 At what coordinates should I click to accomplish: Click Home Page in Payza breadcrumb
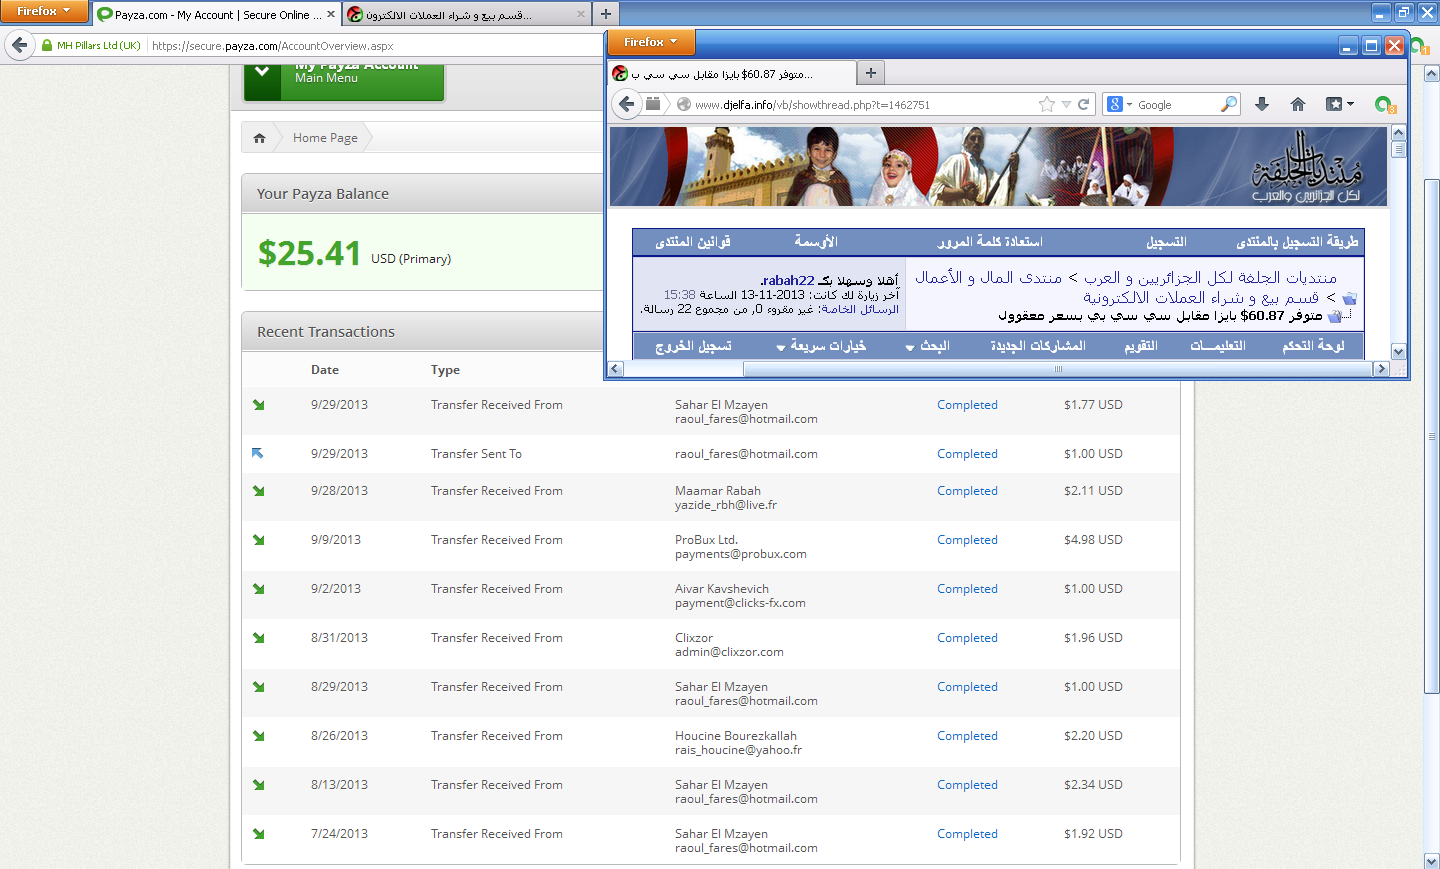click(325, 138)
